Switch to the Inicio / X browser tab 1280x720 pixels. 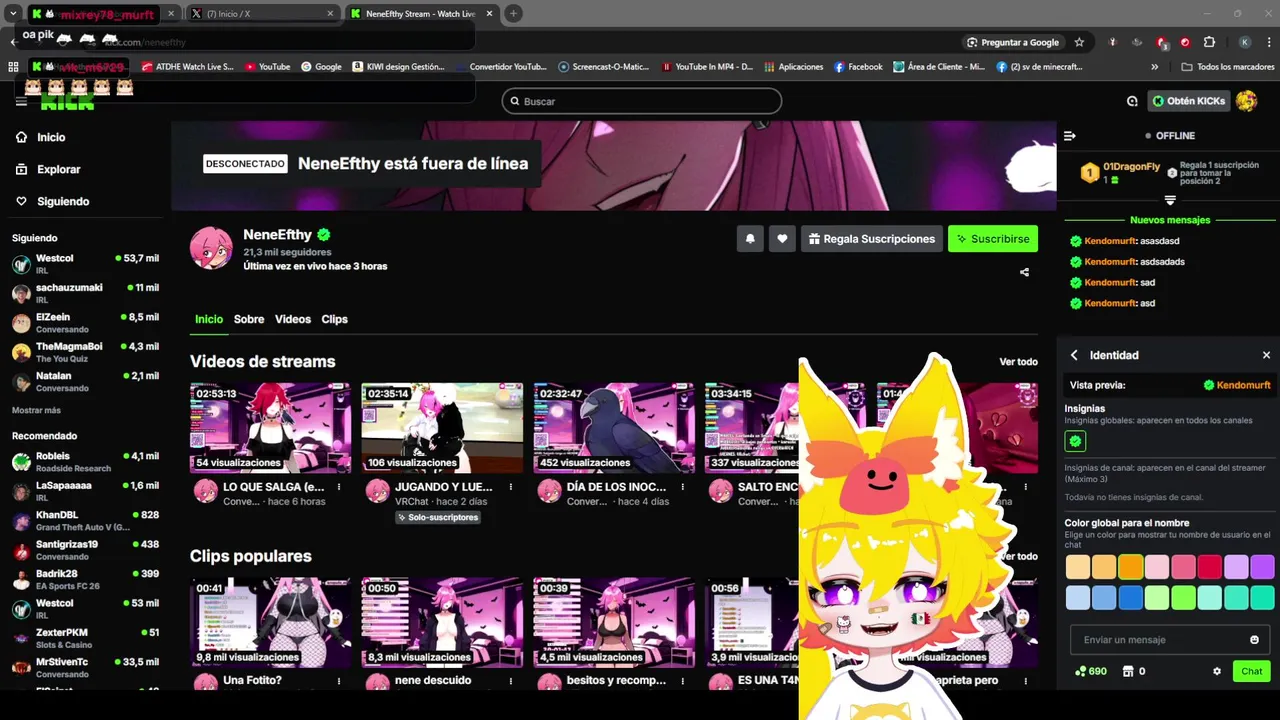tap(262, 14)
